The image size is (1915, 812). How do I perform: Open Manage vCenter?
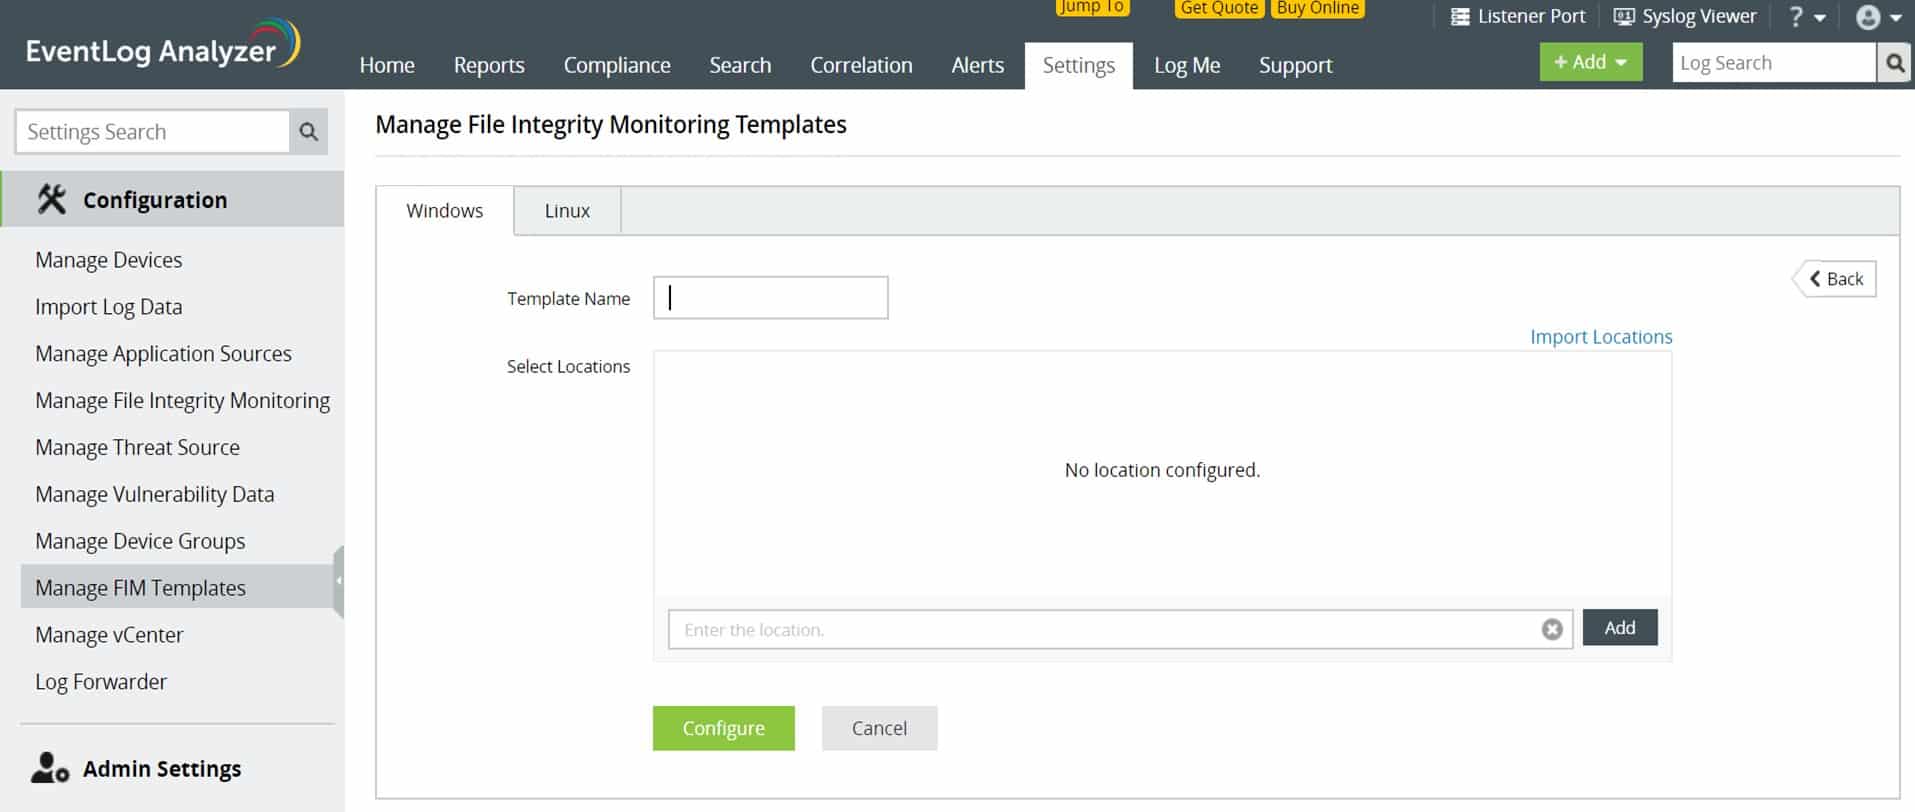pyautogui.click(x=110, y=635)
